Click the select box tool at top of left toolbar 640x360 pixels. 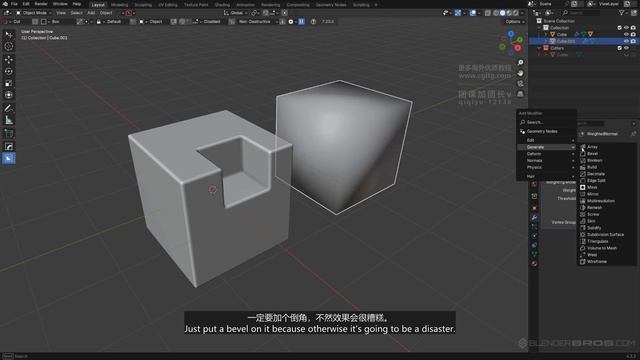pyautogui.click(x=9, y=35)
